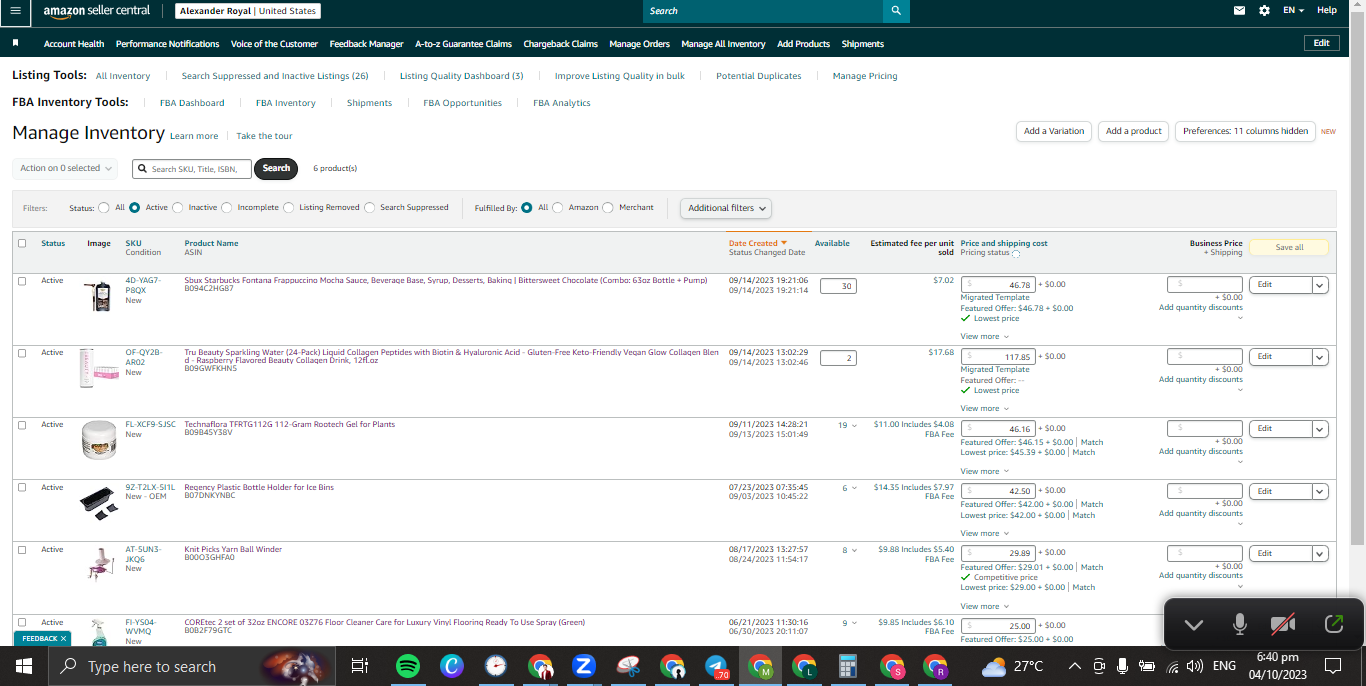The height and width of the screenshot is (686, 1366).
Task: Open Preferences: 11 columns hidden
Action: point(1245,131)
